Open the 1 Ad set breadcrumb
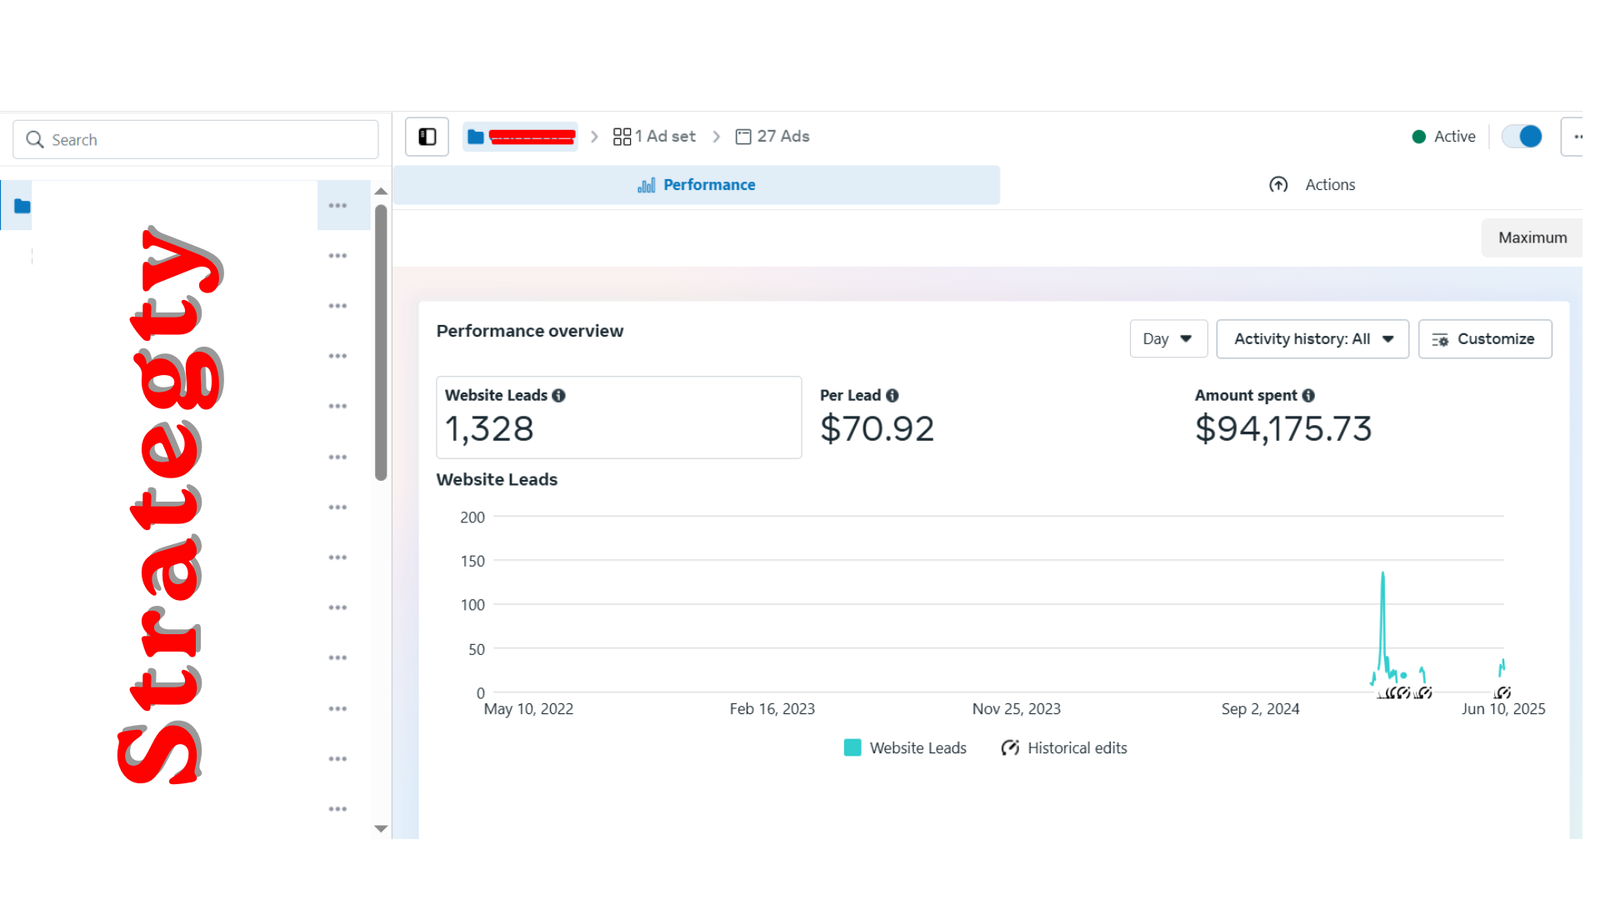This screenshot has width=1600, height=900. click(654, 137)
